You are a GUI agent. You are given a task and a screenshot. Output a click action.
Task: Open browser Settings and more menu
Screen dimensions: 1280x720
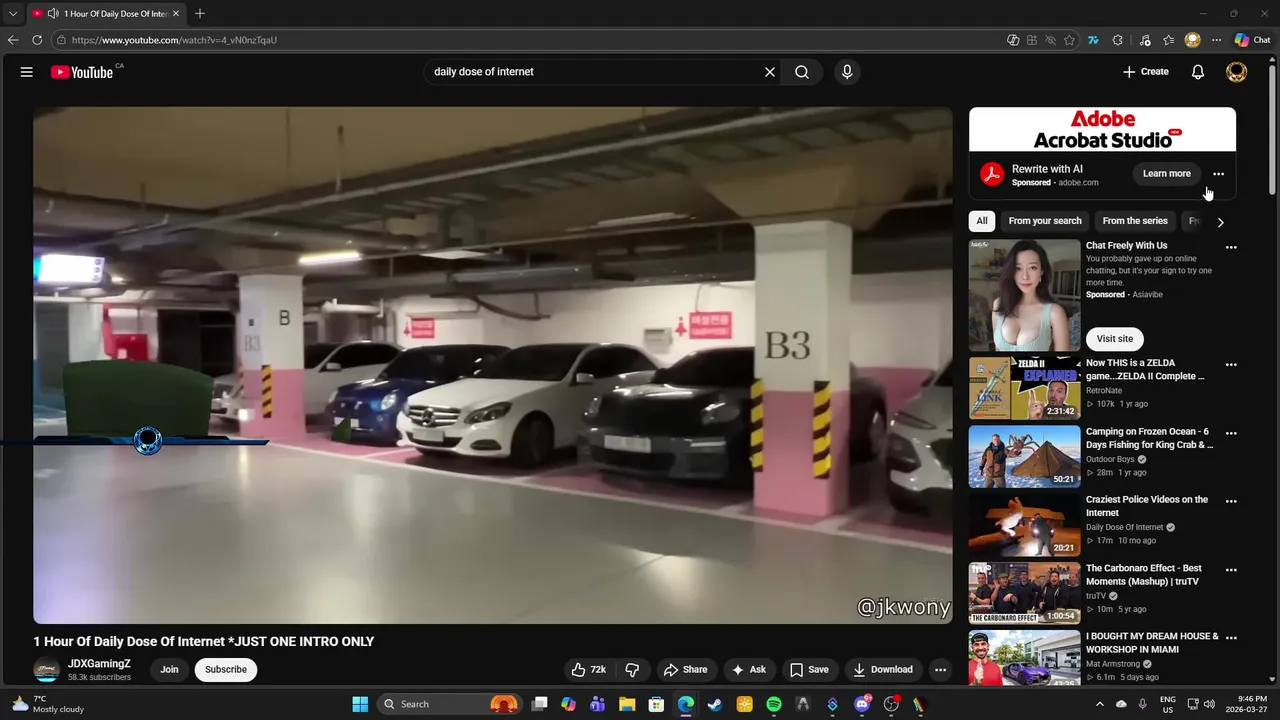(1216, 40)
